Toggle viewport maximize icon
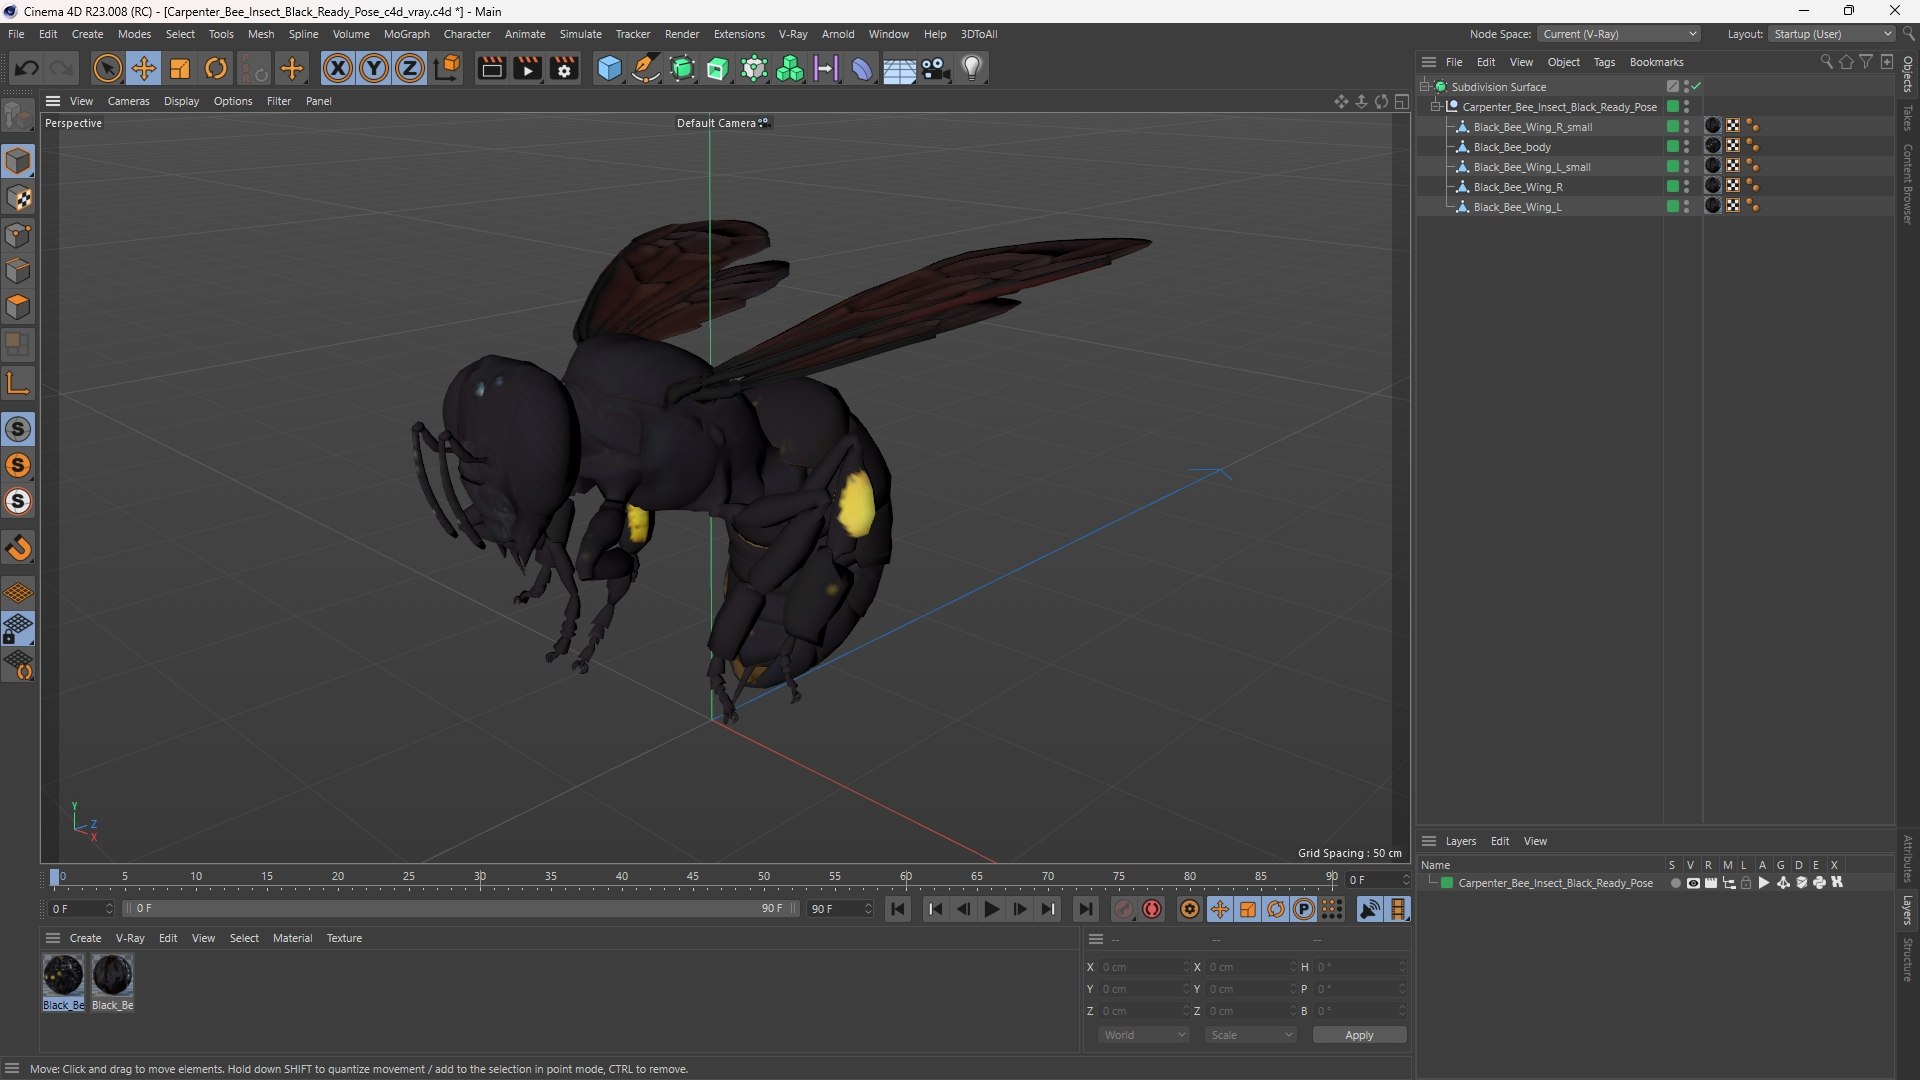The image size is (1920, 1080). pos(1402,101)
